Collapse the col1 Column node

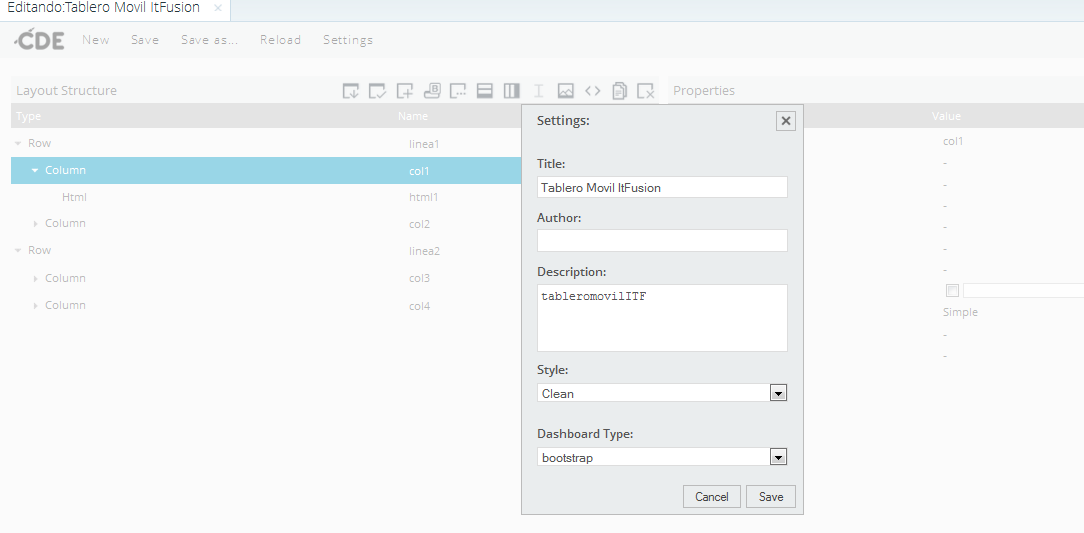[35, 170]
